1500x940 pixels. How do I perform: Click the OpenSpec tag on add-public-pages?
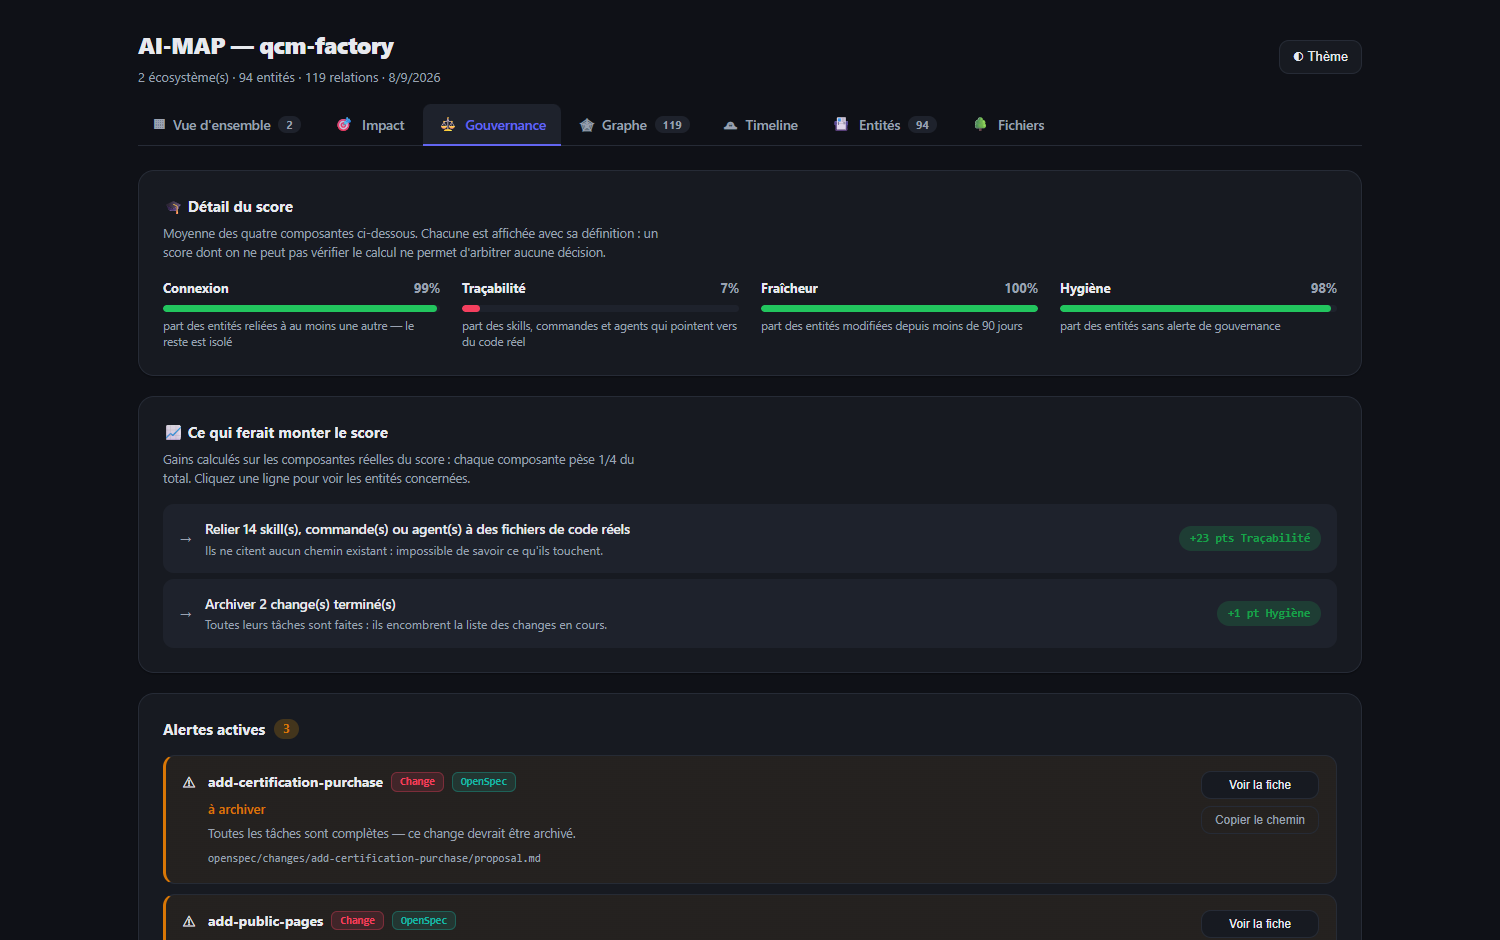[424, 921]
